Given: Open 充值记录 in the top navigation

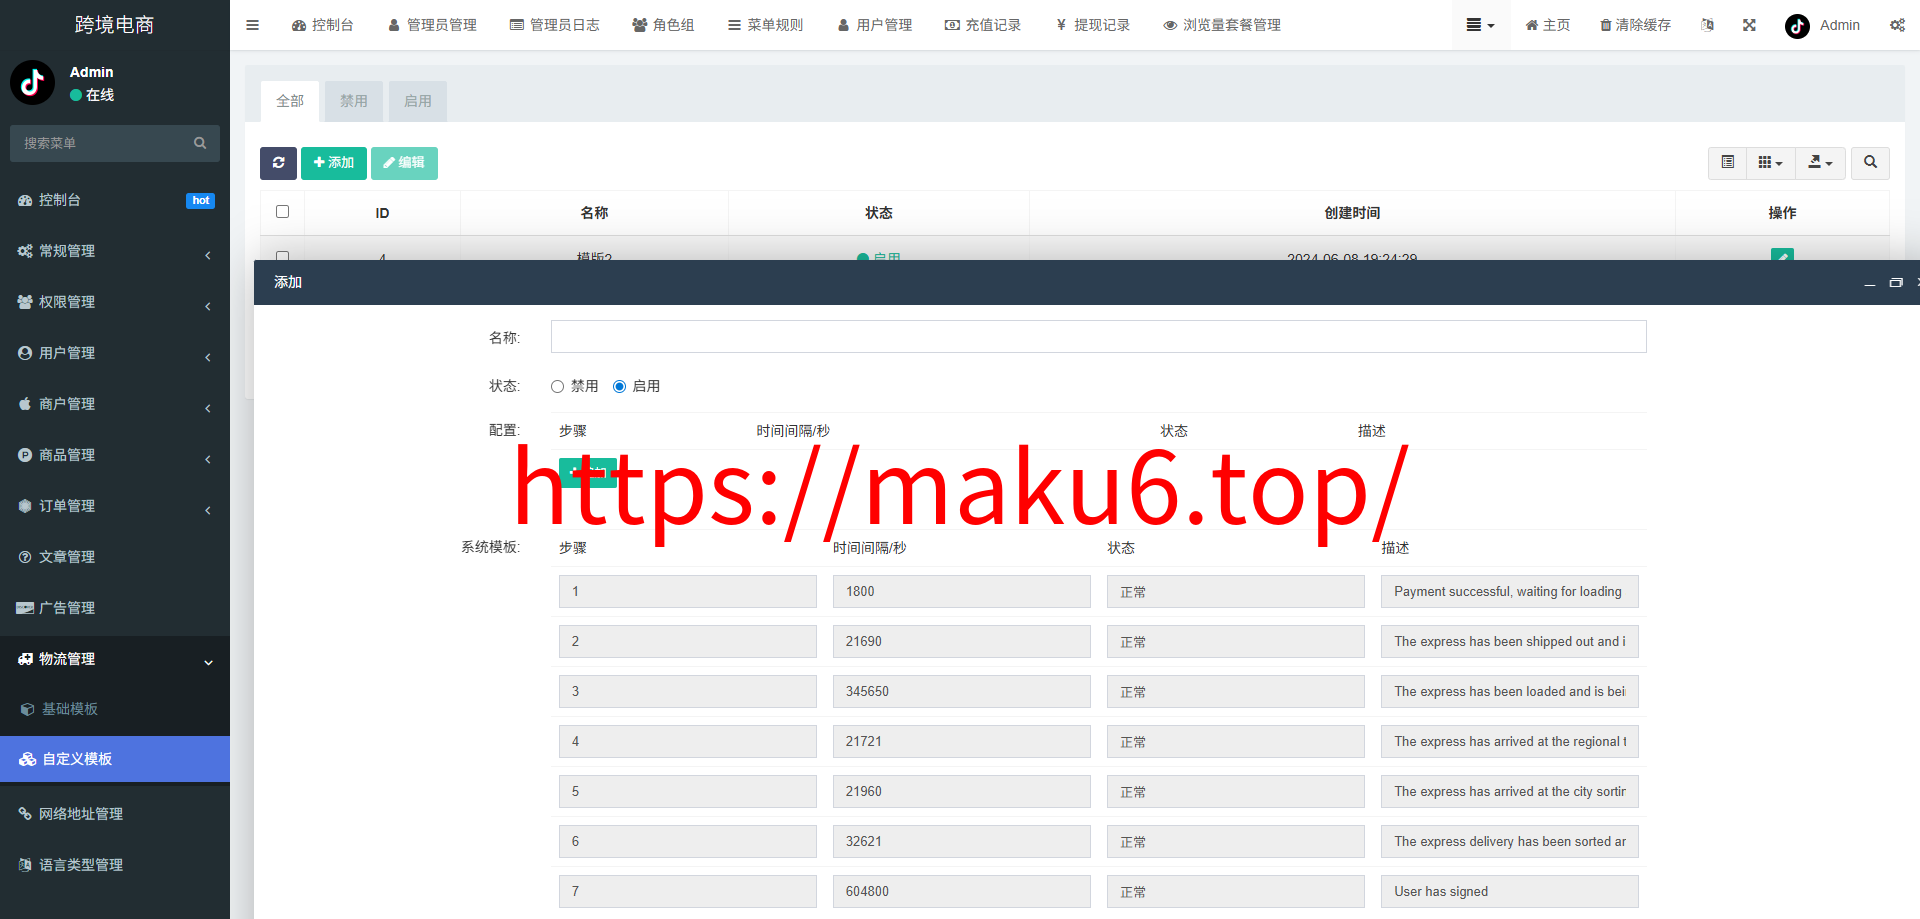Looking at the screenshot, I should coord(983,25).
